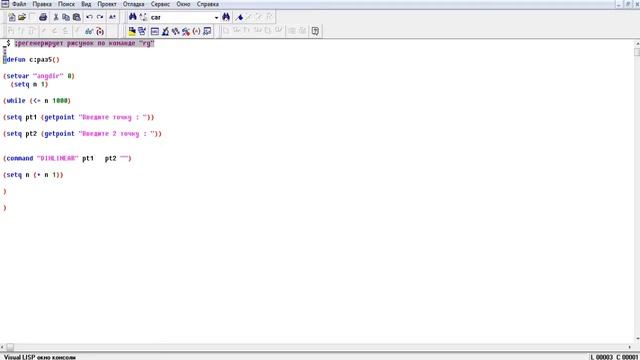Click inside the search field containing 'car'
This screenshot has height=360, width=640.
(181, 18)
